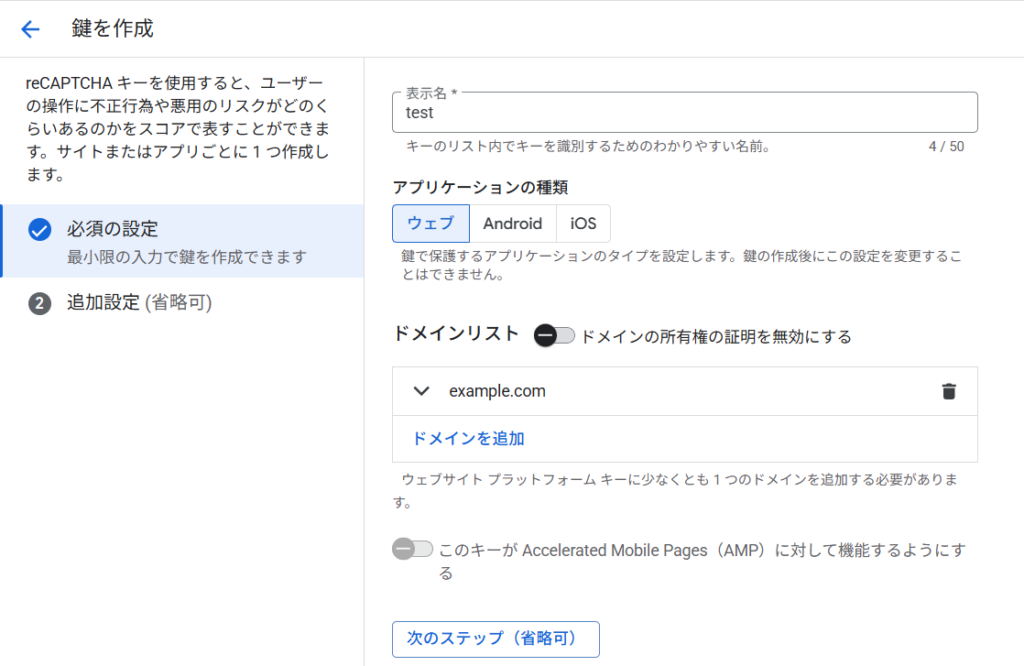Toggle the ドメインの所有権の証明を無効にする switch
The image size is (1024, 666).
[x=554, y=336]
